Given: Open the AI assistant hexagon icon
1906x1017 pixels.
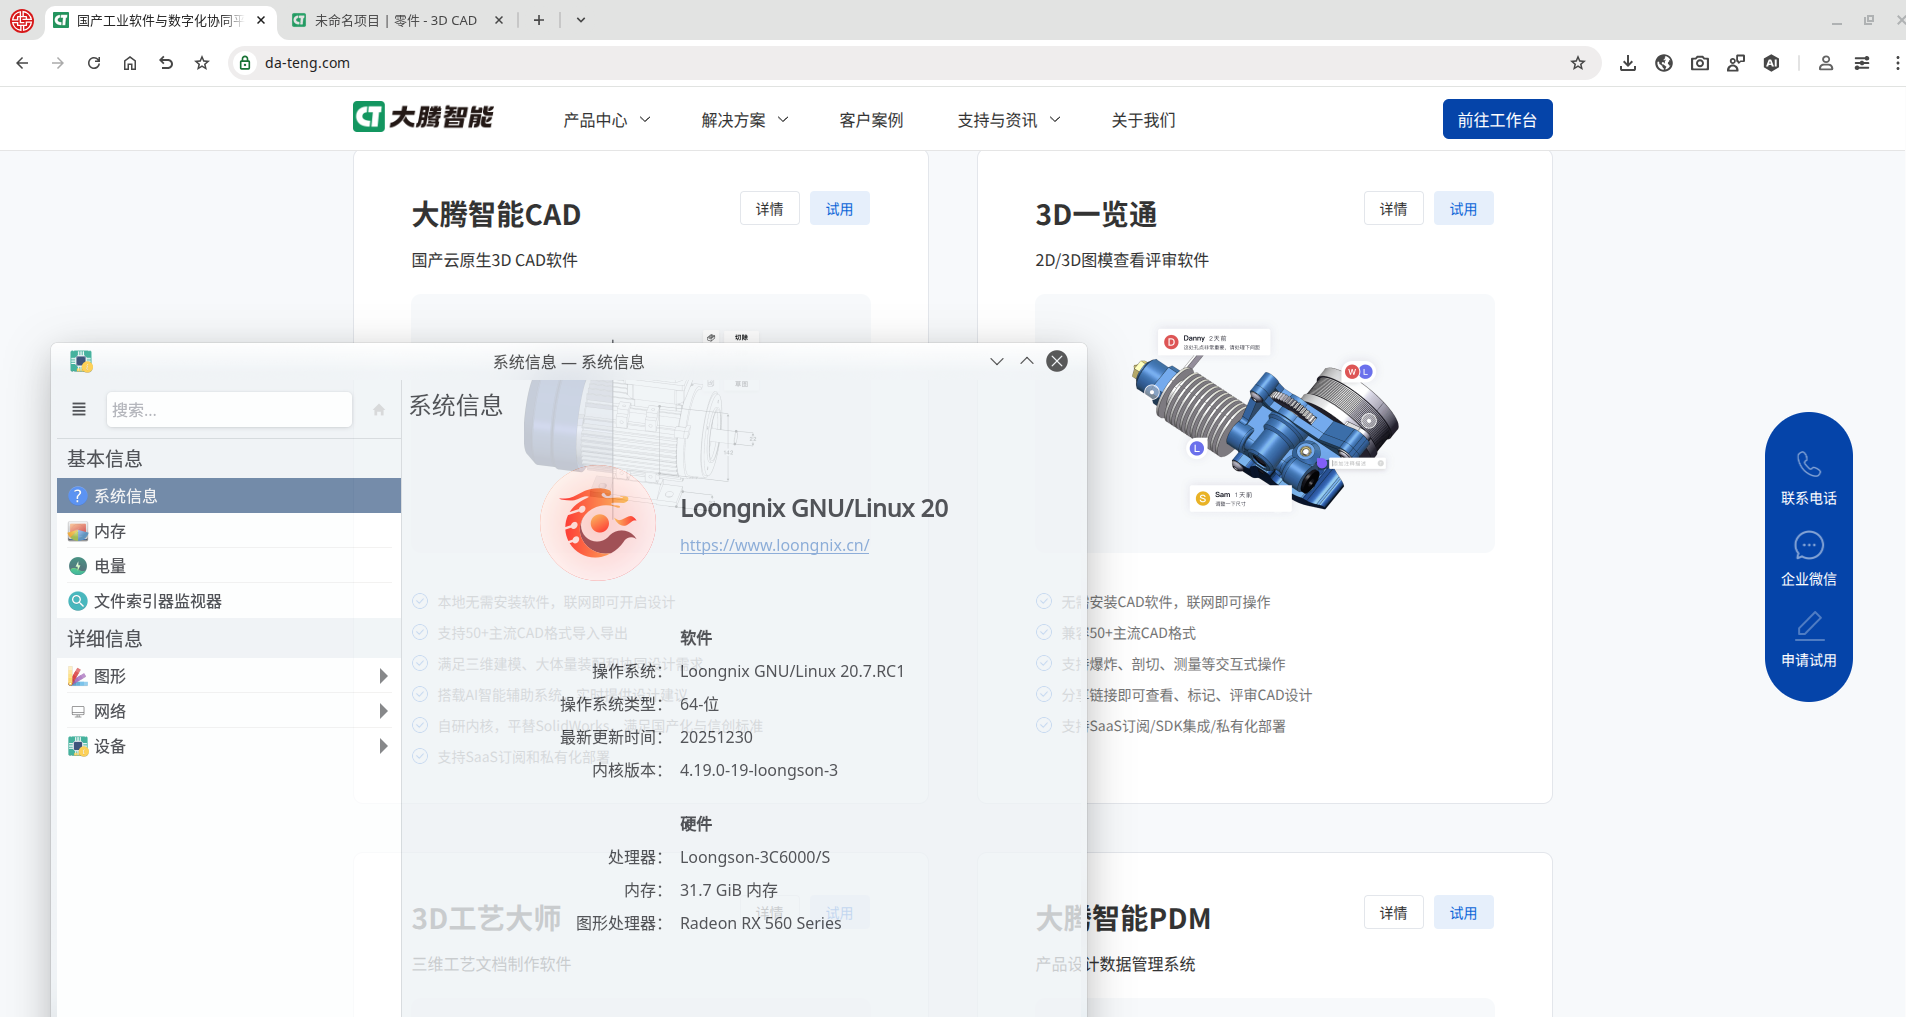Looking at the screenshot, I should (1772, 63).
